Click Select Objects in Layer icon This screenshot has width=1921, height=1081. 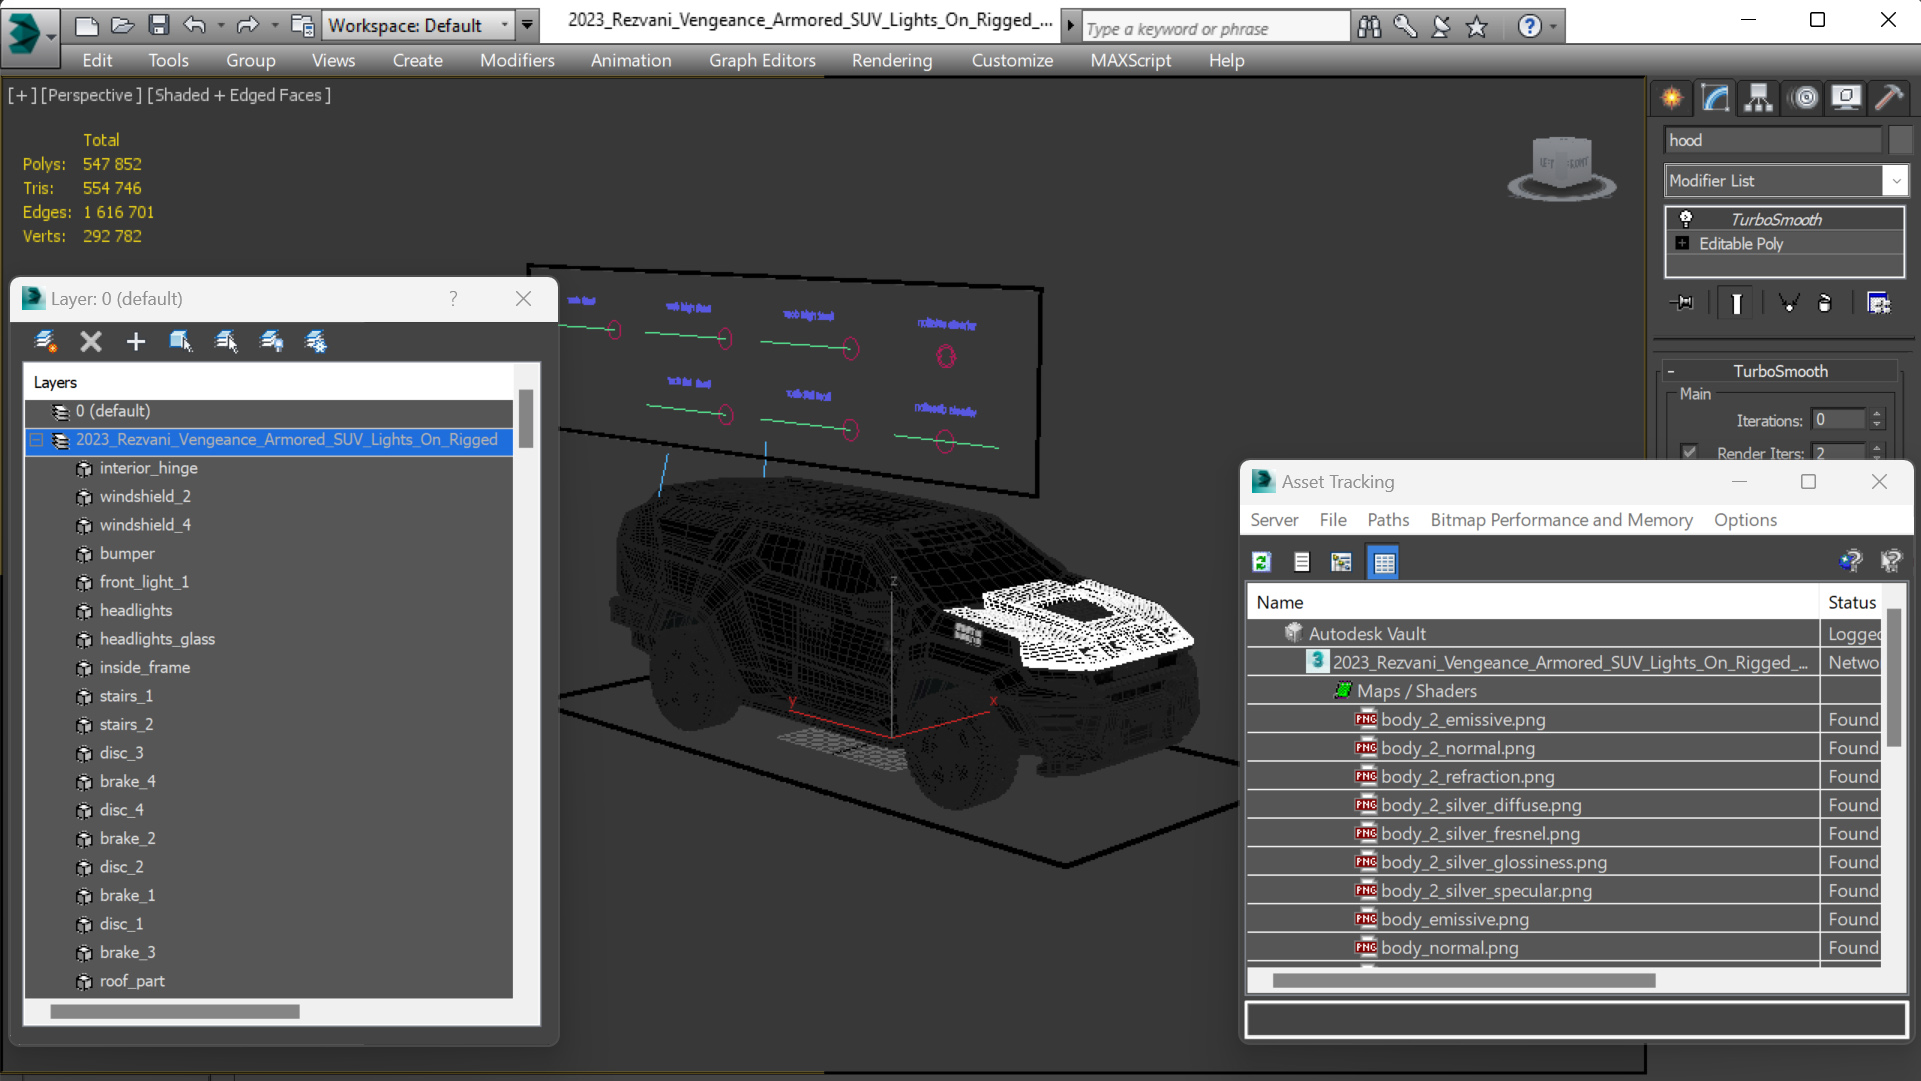point(181,342)
